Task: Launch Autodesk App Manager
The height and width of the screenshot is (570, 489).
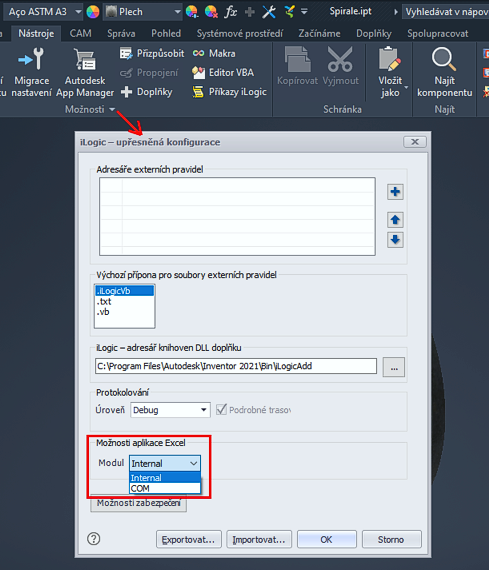Action: click(85, 72)
